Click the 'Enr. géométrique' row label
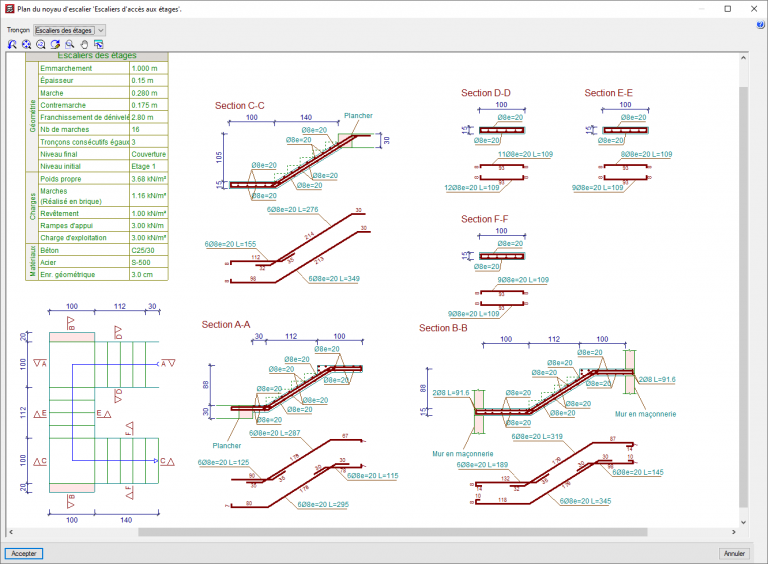 click(68, 275)
